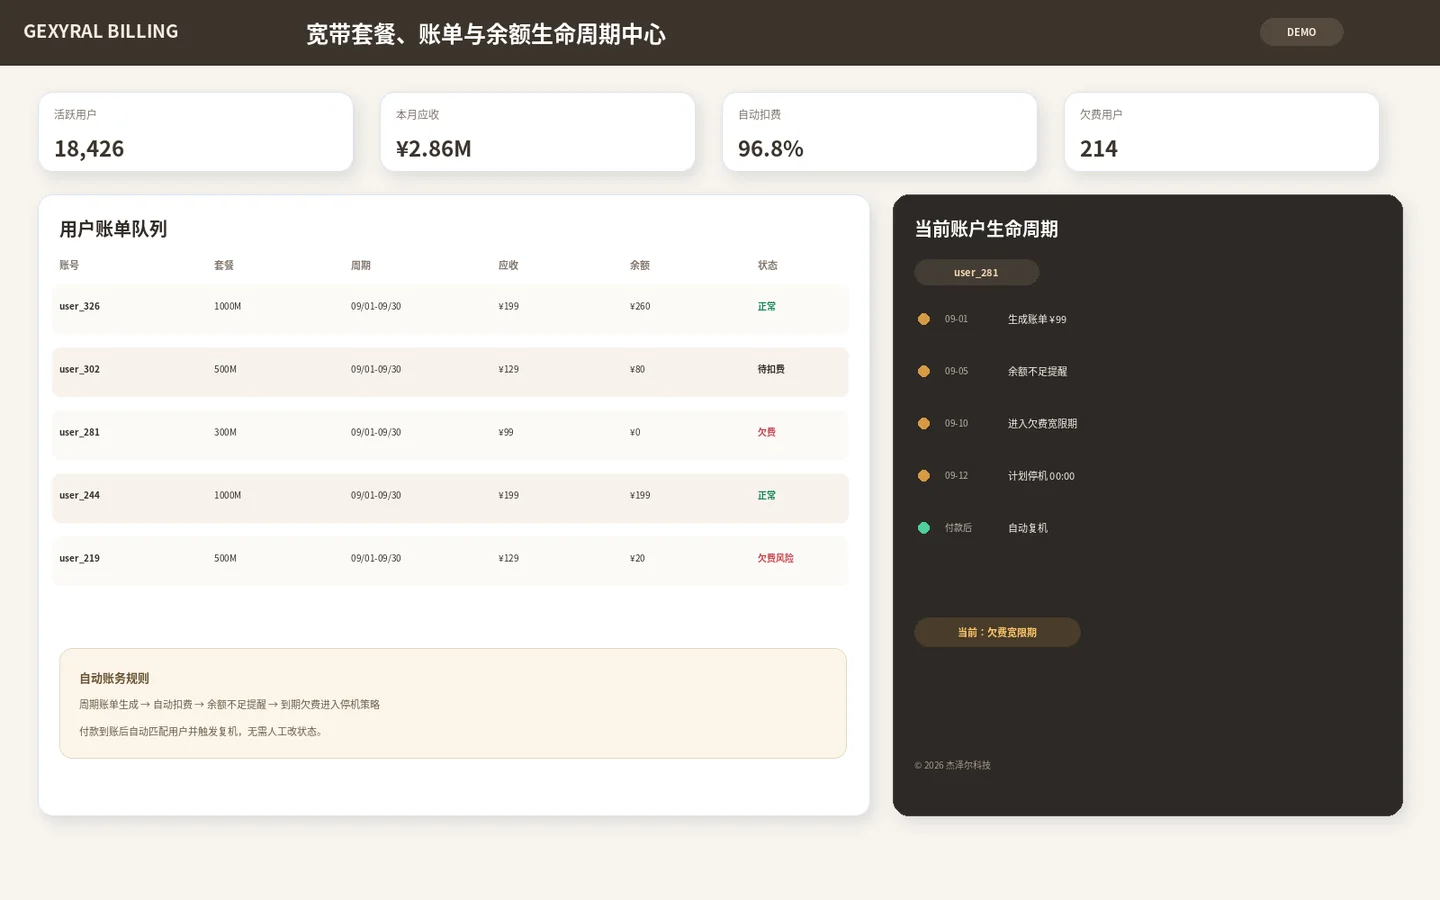Click the ¥20 balance cell
Viewport: 1440px width, 900px height.
[637, 558]
